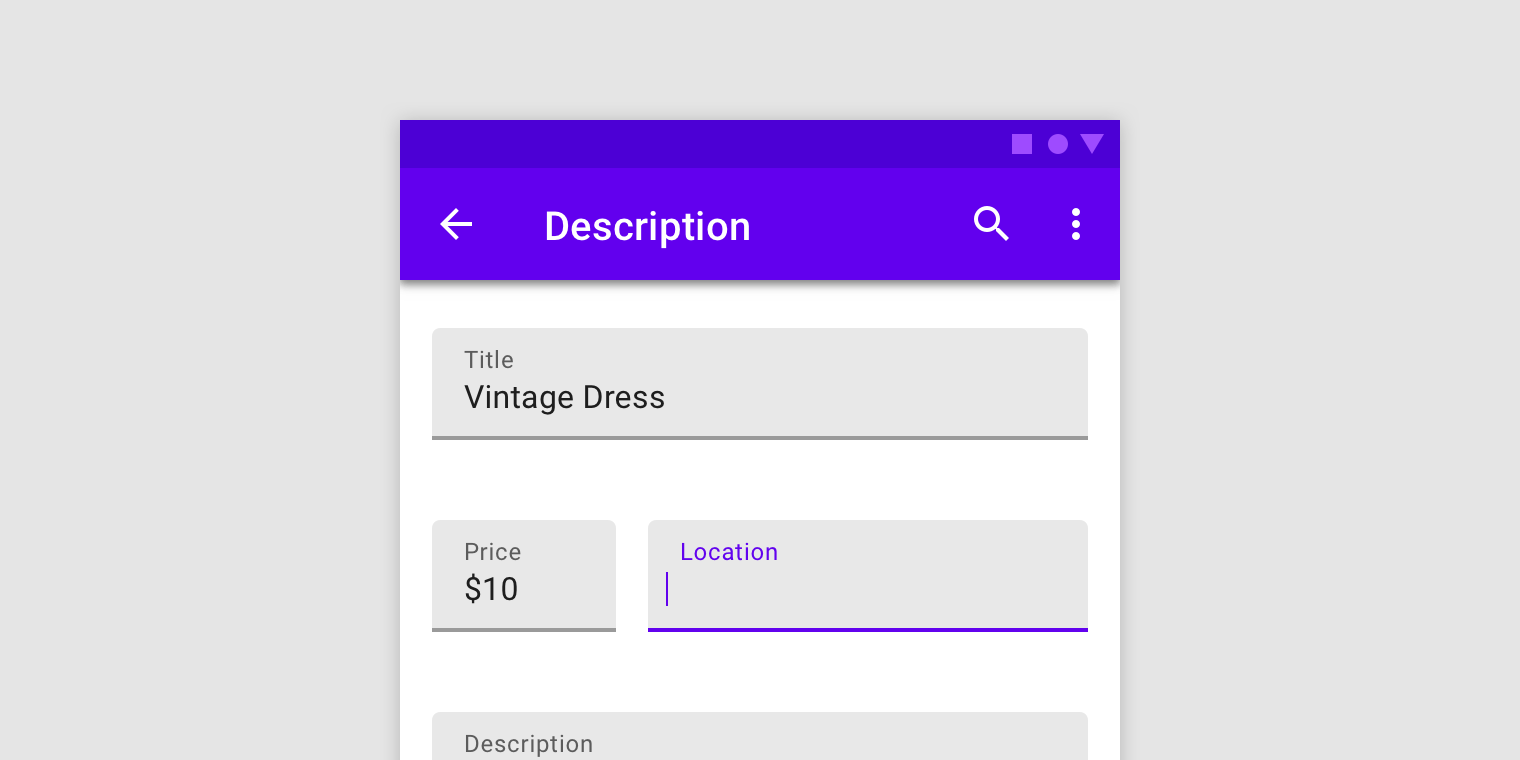Select the magnifying glass search icon
Screen dimensions: 1520x760
tap(991, 224)
